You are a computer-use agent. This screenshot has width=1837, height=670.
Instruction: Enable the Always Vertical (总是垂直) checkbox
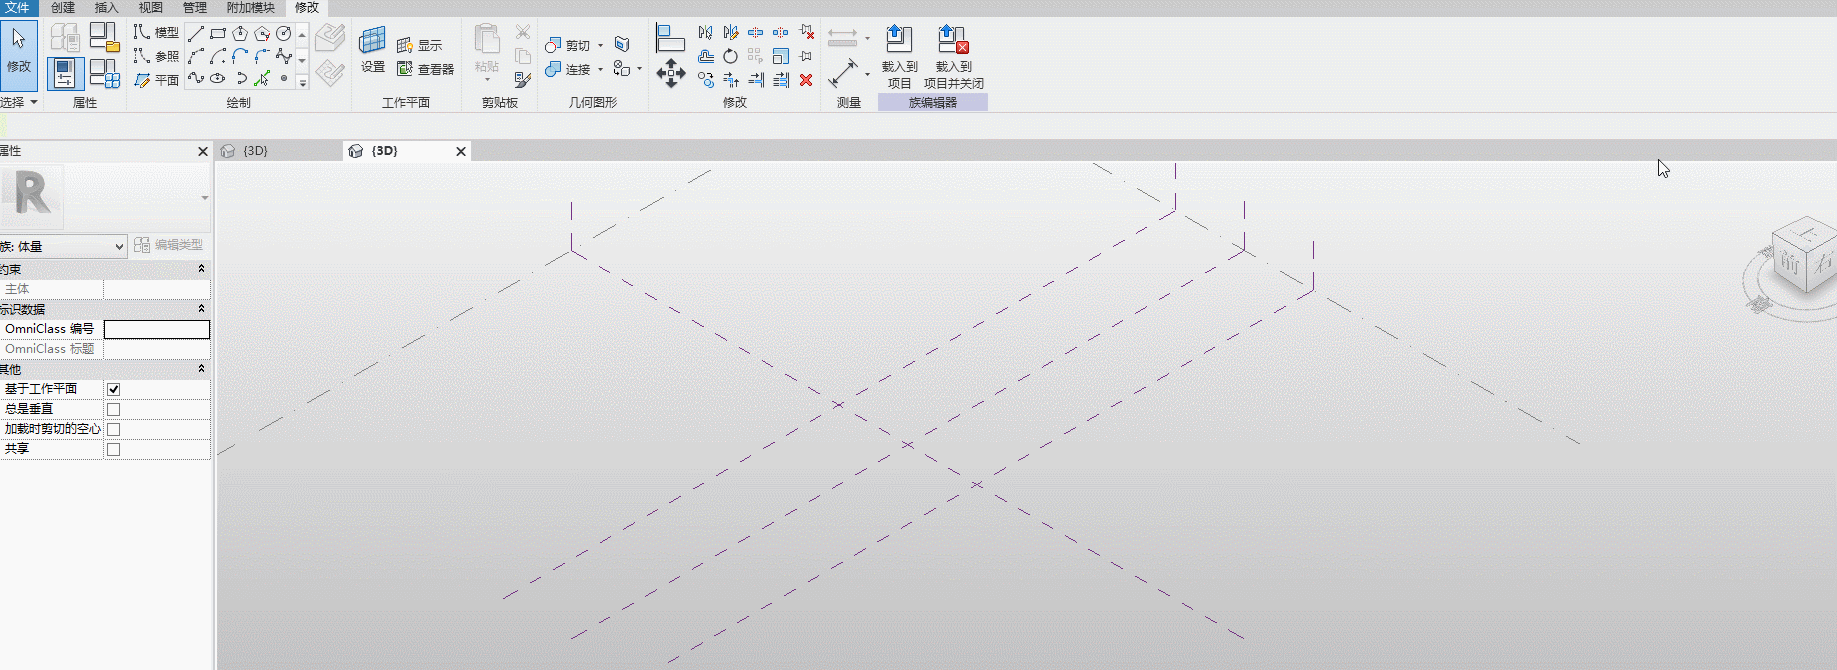(114, 409)
